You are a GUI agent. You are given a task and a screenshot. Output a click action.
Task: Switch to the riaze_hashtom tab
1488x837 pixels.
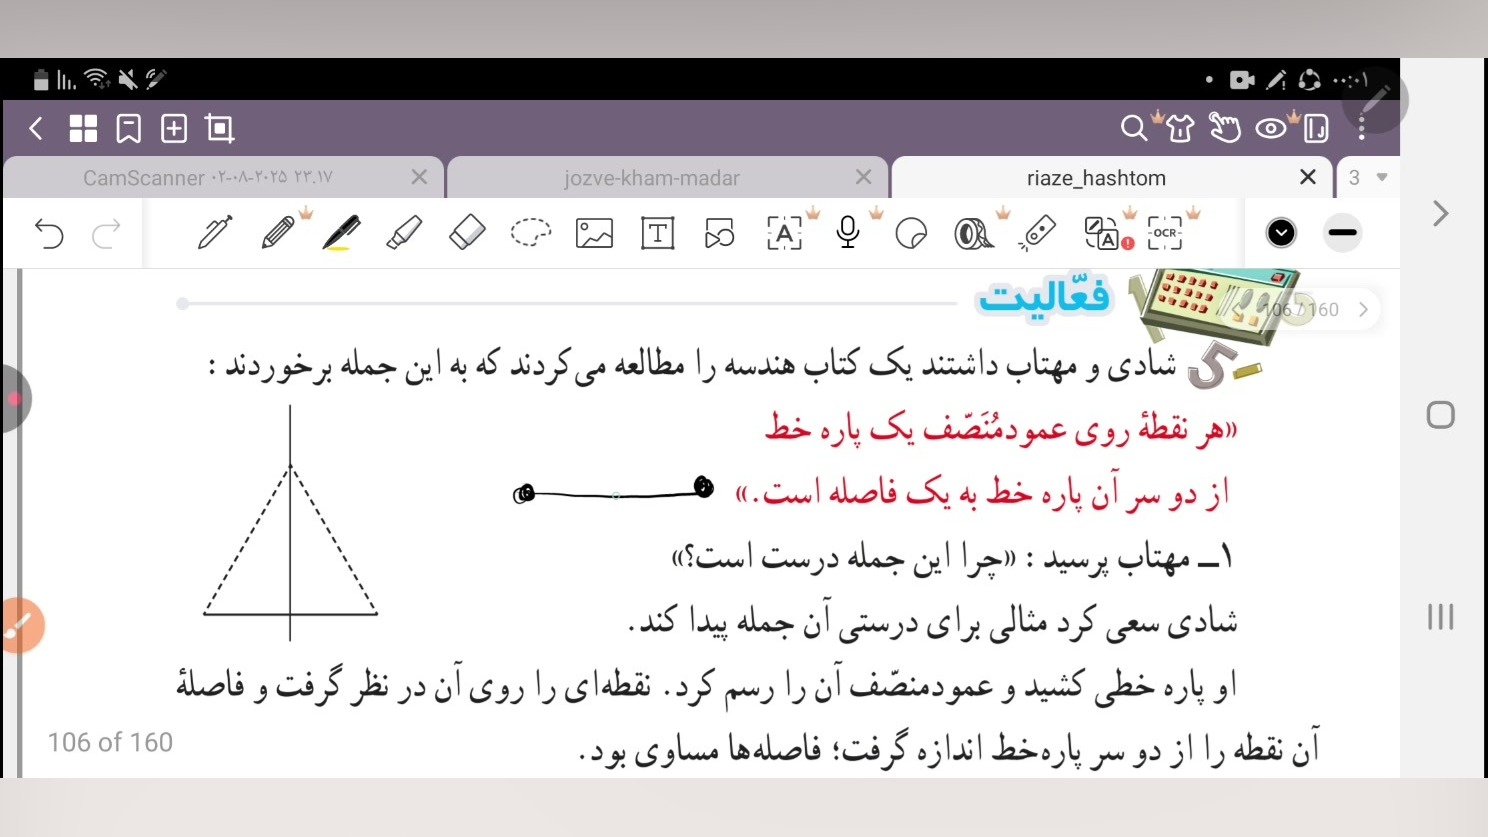click(x=1096, y=178)
